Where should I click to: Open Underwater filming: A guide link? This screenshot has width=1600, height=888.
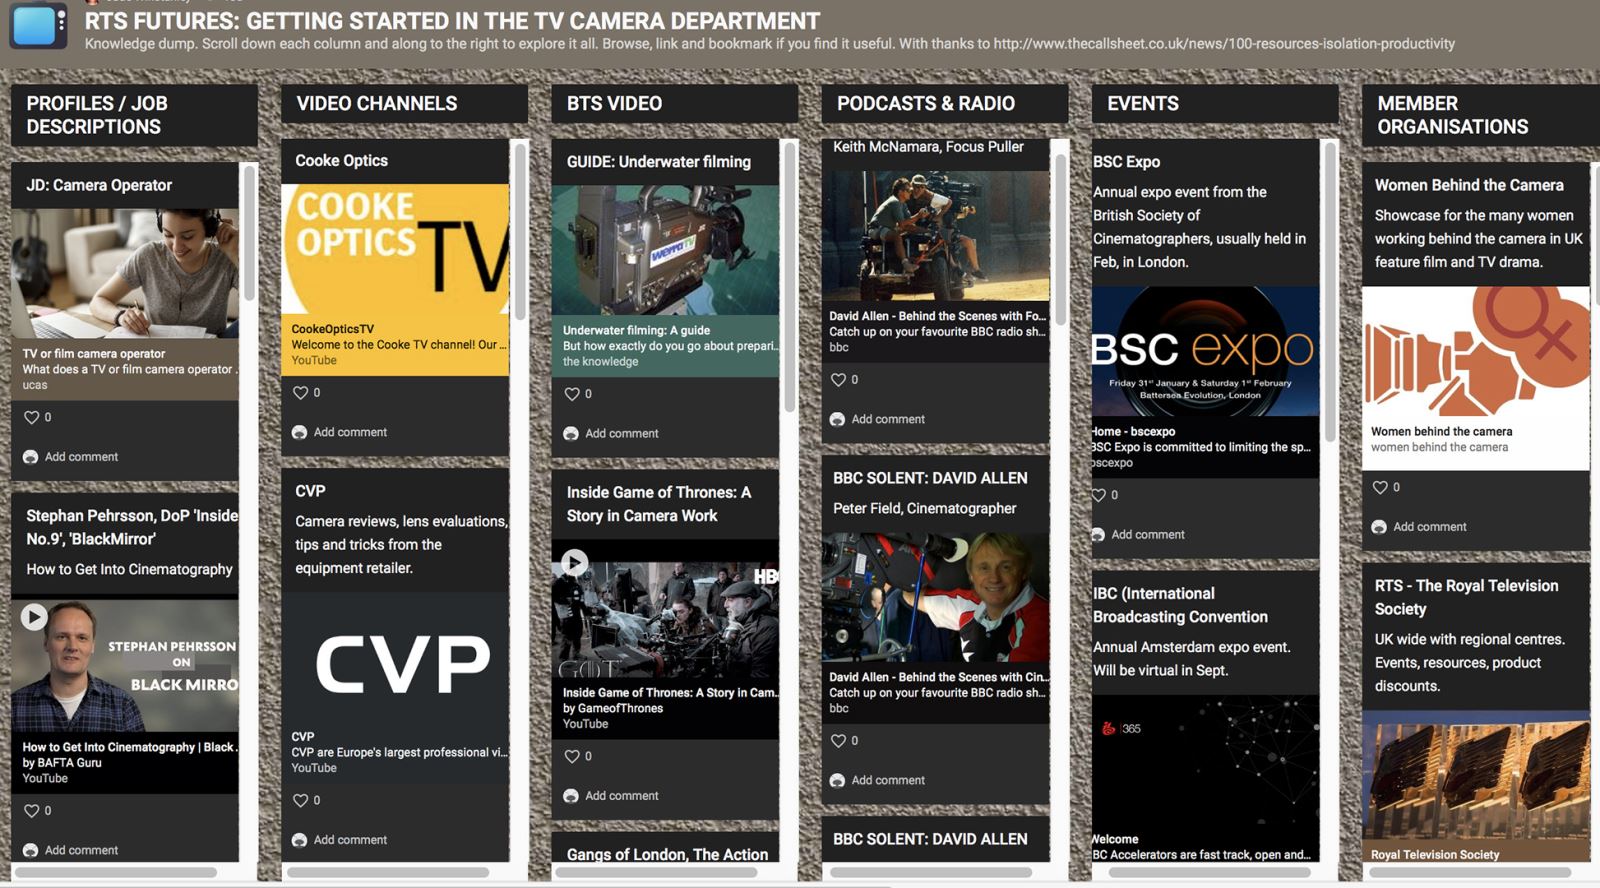click(665, 346)
